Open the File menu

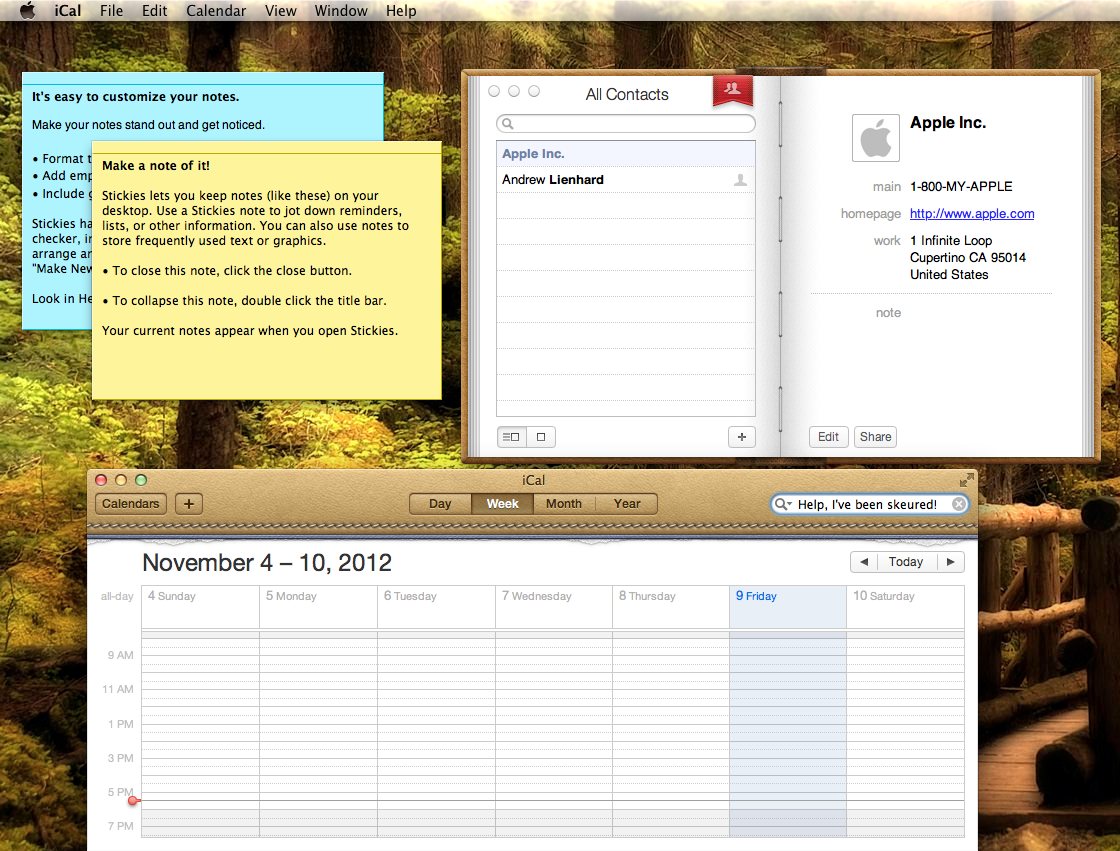[x=111, y=11]
